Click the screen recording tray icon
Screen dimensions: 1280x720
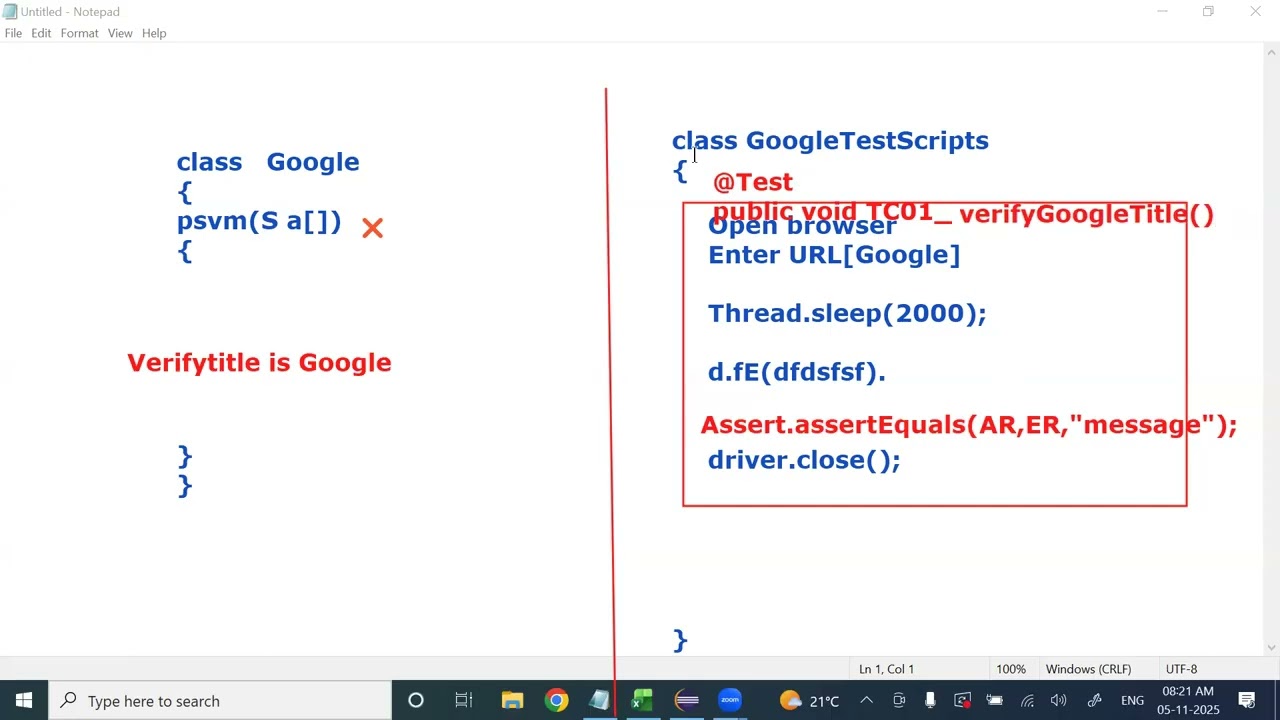point(962,701)
